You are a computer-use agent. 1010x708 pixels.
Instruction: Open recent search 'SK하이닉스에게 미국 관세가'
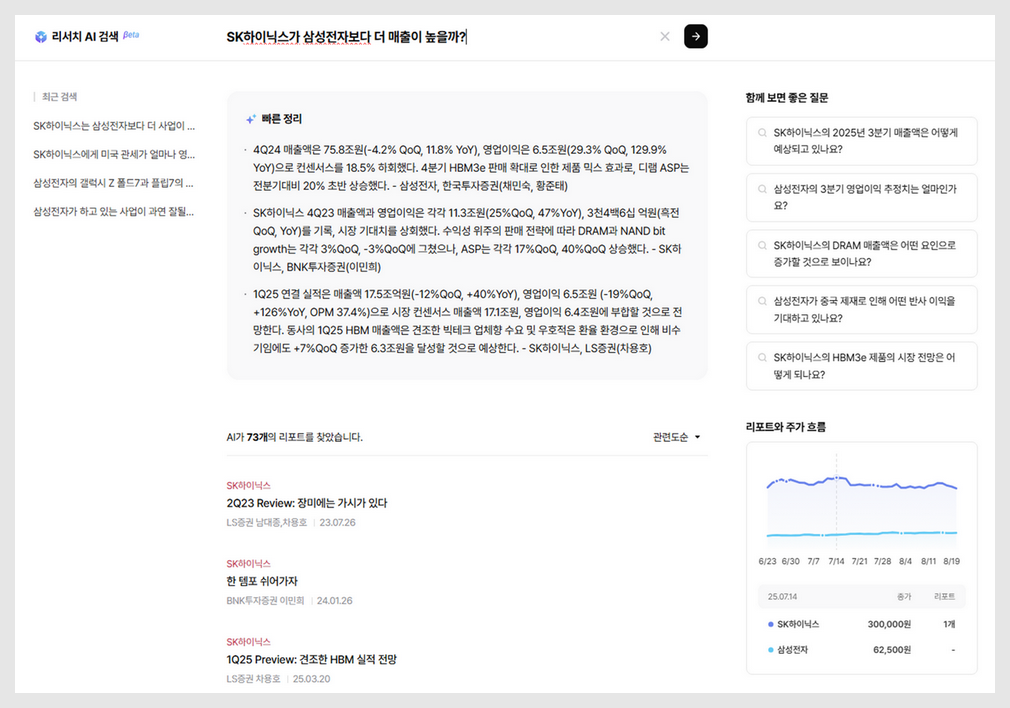[114, 155]
